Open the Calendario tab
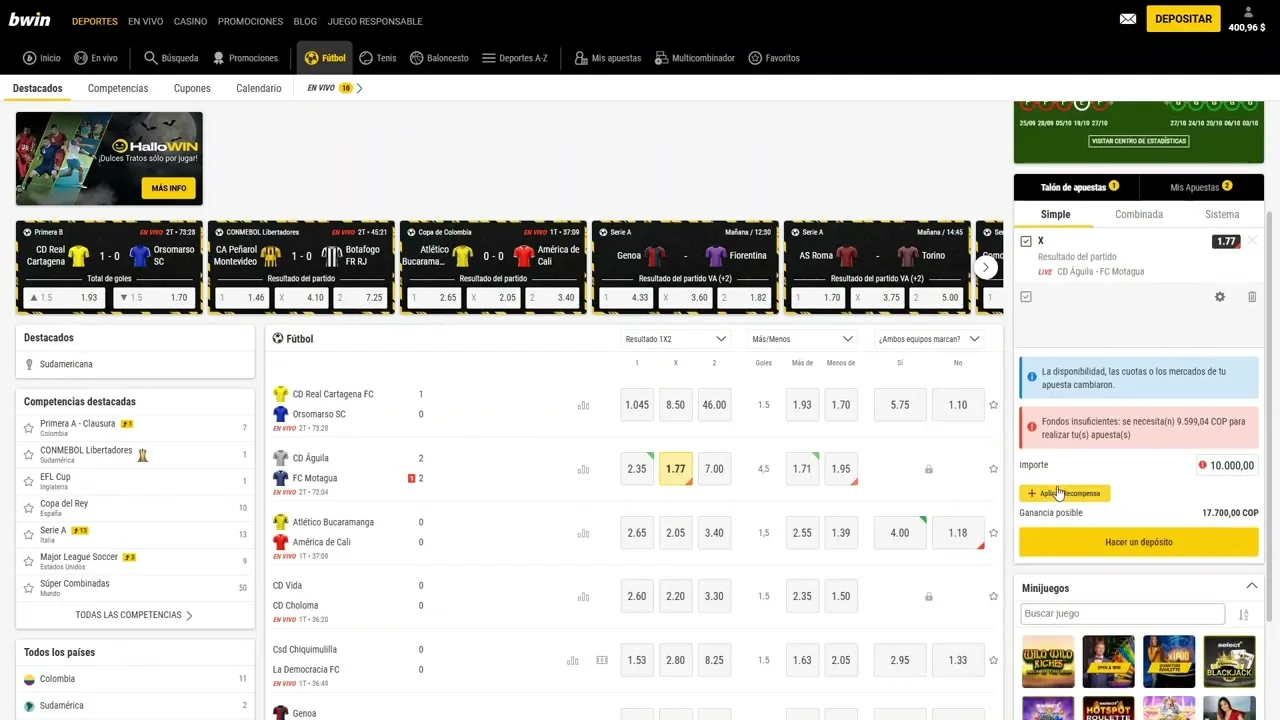This screenshot has height=720, width=1280. pos(259,88)
